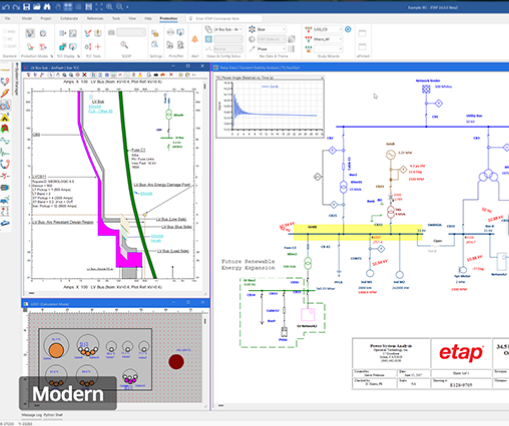Image resolution: width=509 pixels, height=426 pixels.
Task: Open the Macro Study Wizards dropdown
Action: point(328,39)
